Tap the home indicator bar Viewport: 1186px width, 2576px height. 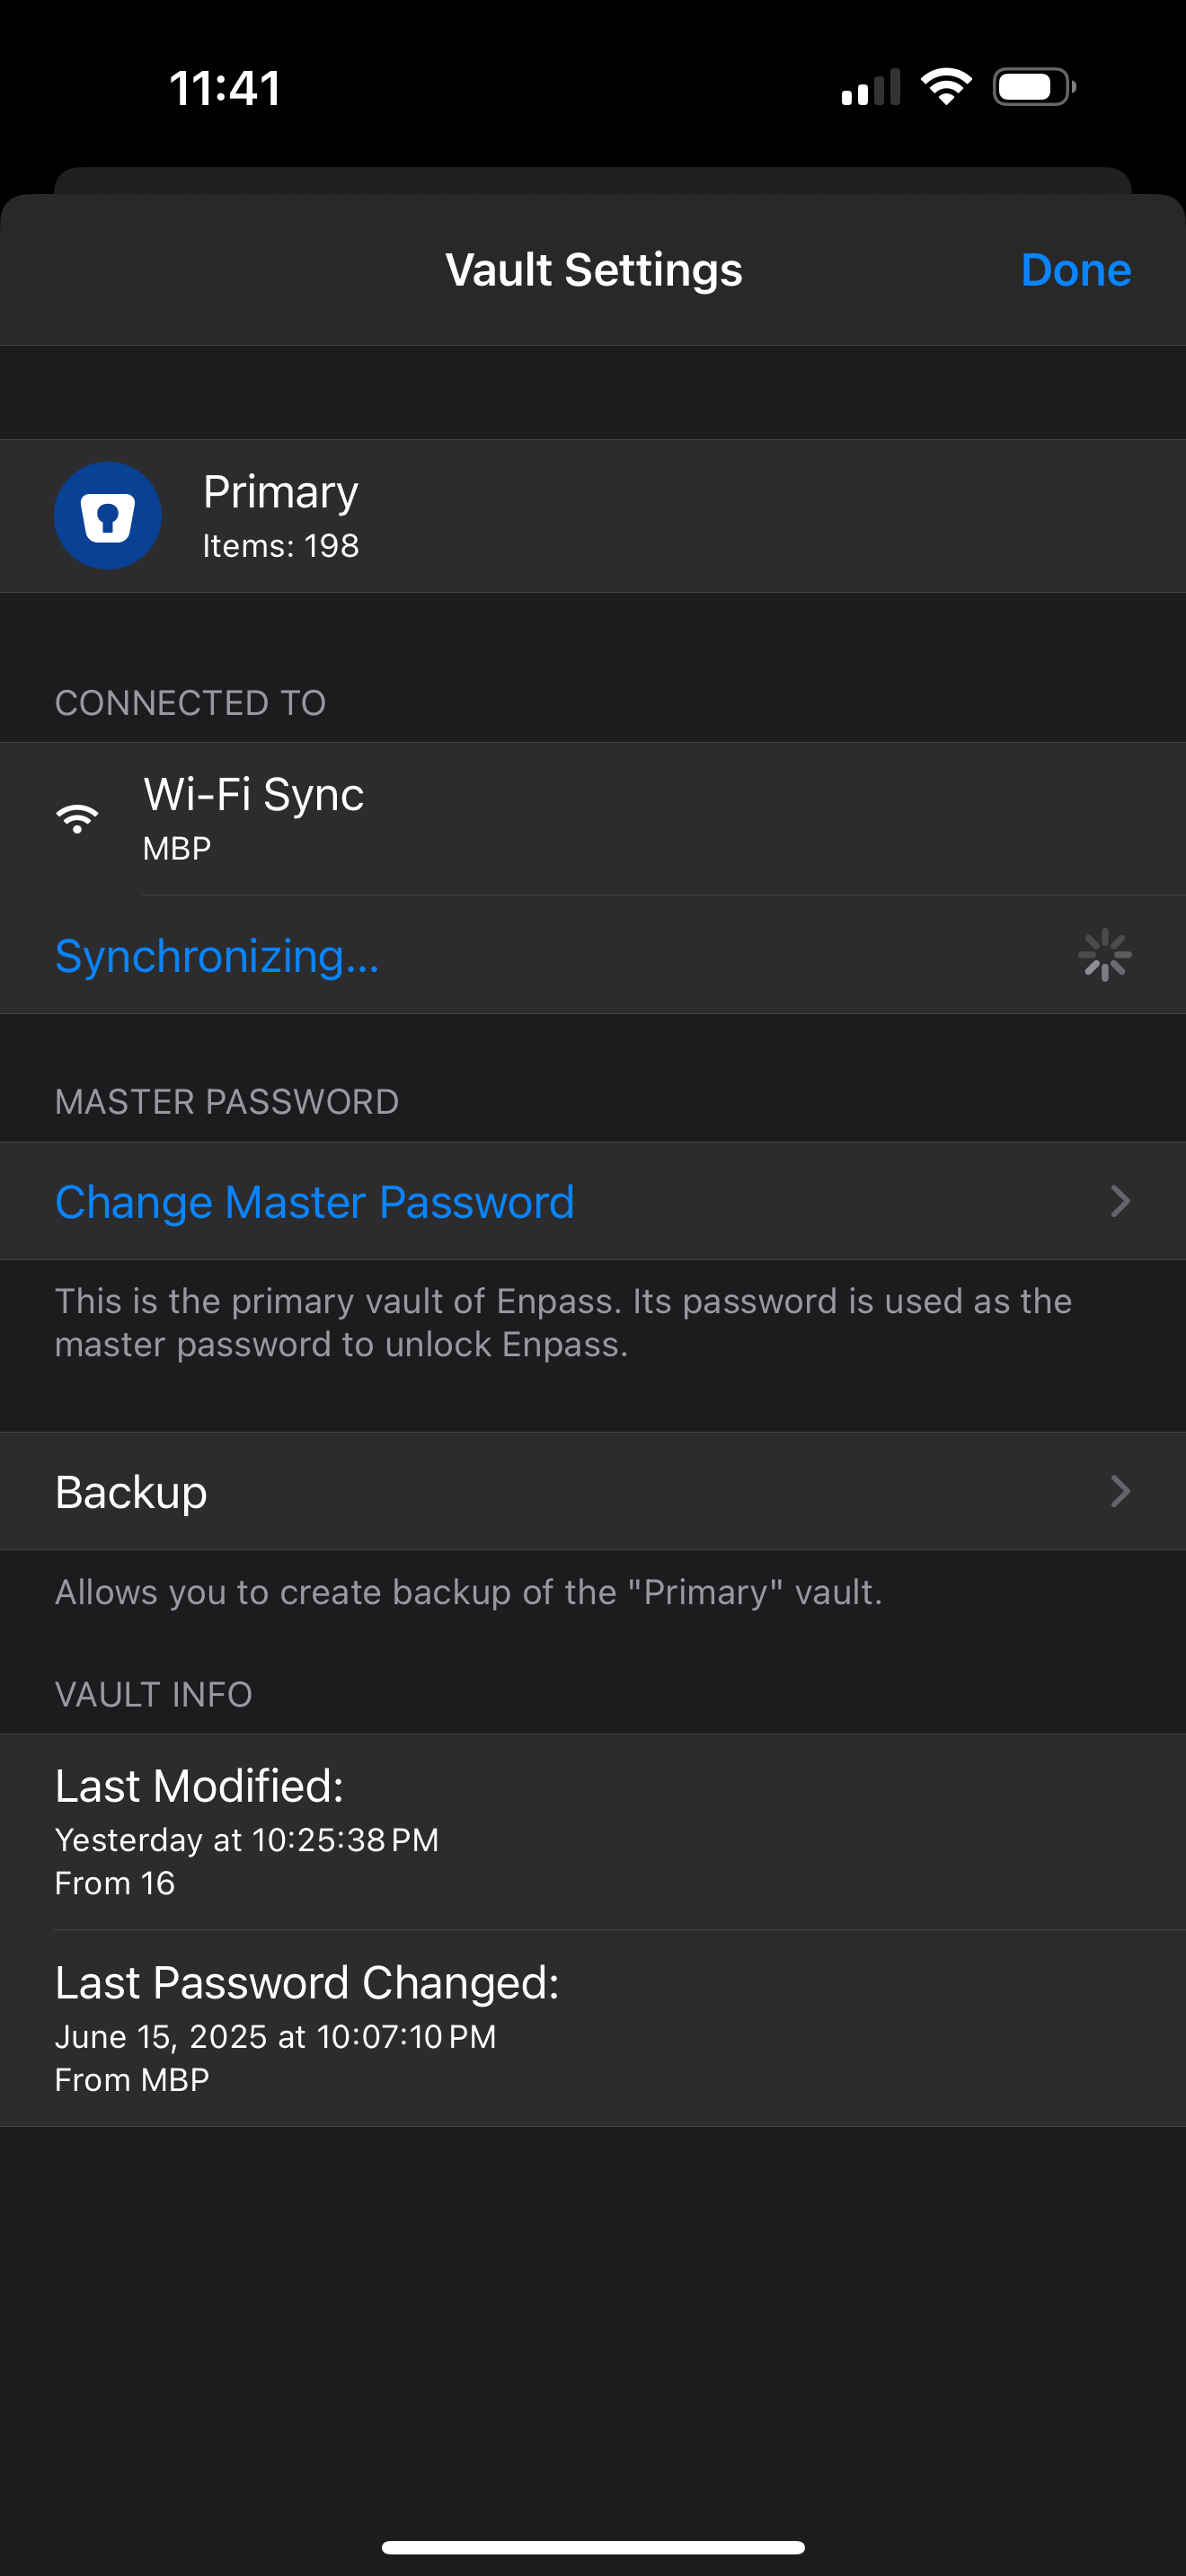[x=593, y=2546]
